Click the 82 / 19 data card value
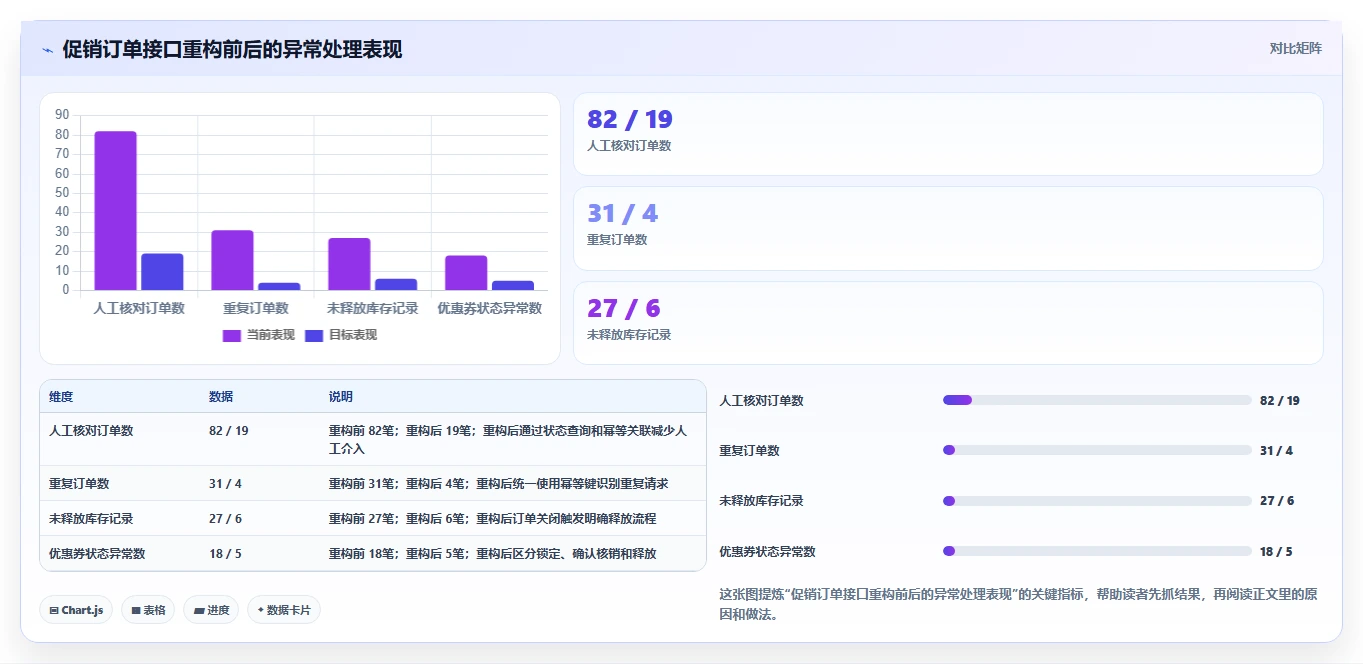Screen dimensions: 1363x664 pyautogui.click(x=630, y=120)
